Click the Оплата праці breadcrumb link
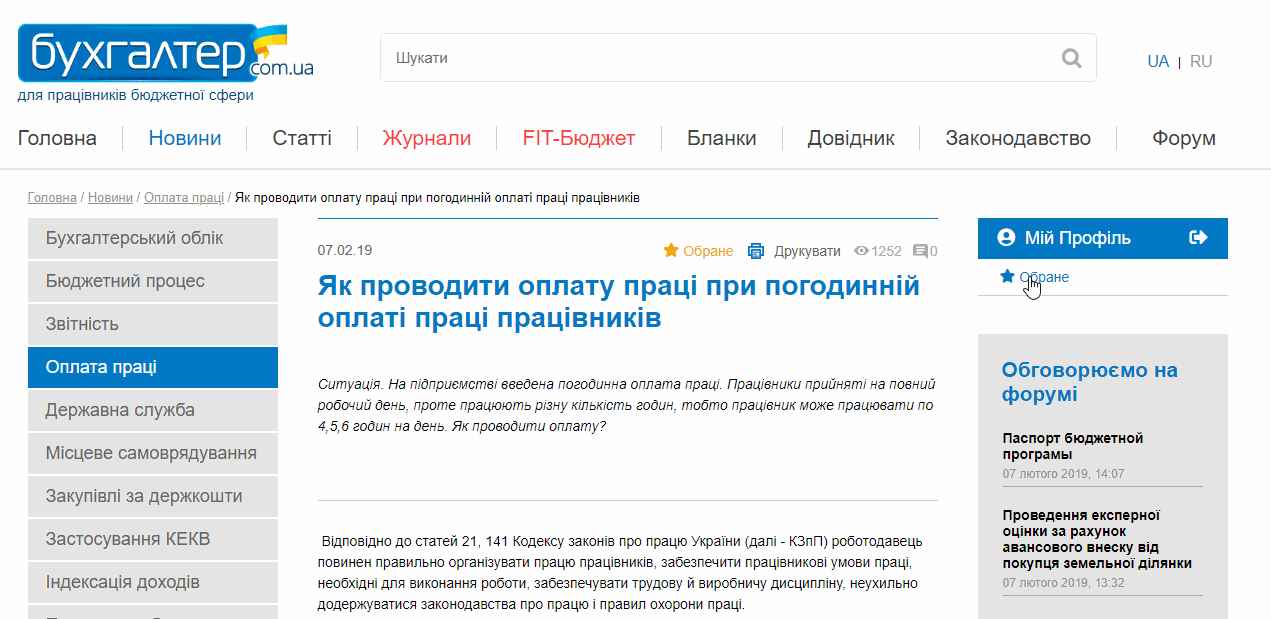 click(x=184, y=198)
